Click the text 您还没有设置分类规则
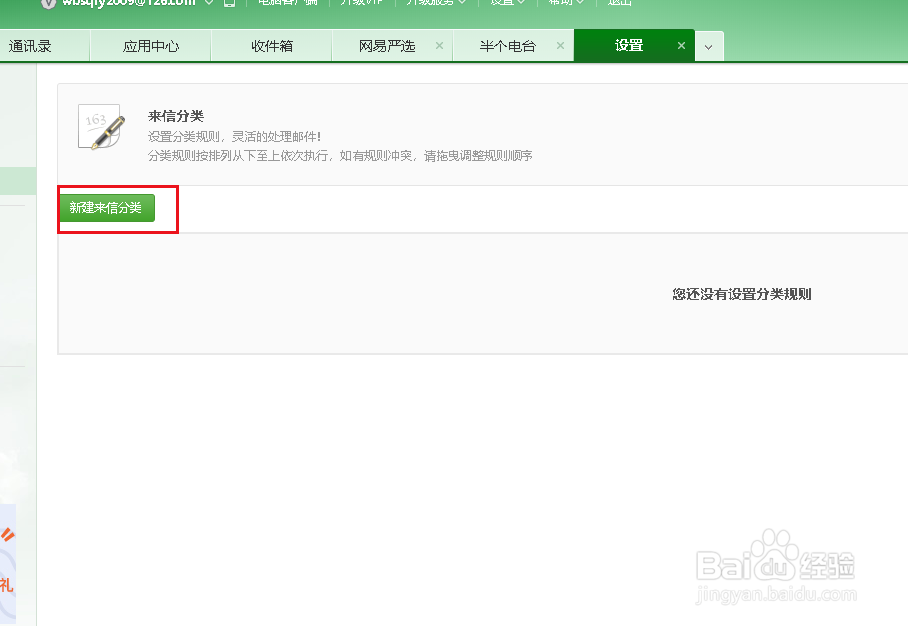Viewport: 908px width, 626px height. point(742,294)
